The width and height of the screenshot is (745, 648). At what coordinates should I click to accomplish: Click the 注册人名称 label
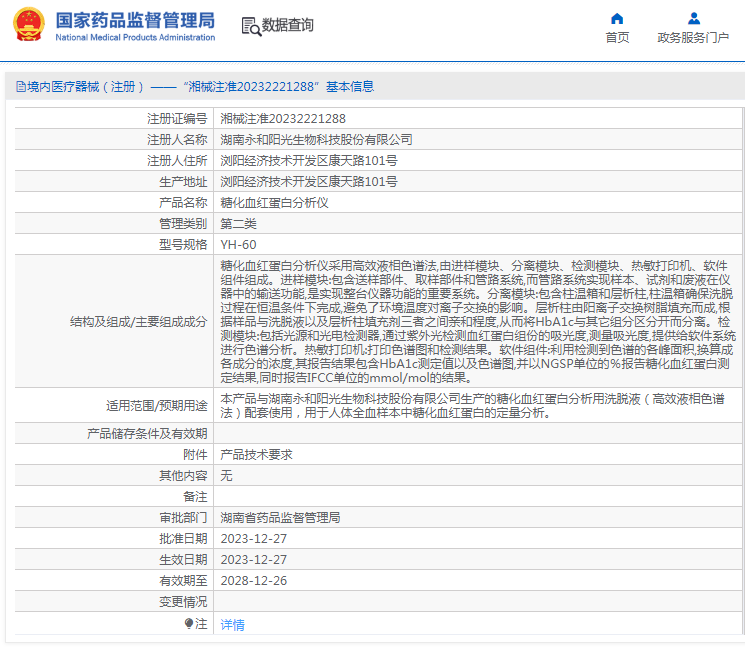tap(177, 139)
